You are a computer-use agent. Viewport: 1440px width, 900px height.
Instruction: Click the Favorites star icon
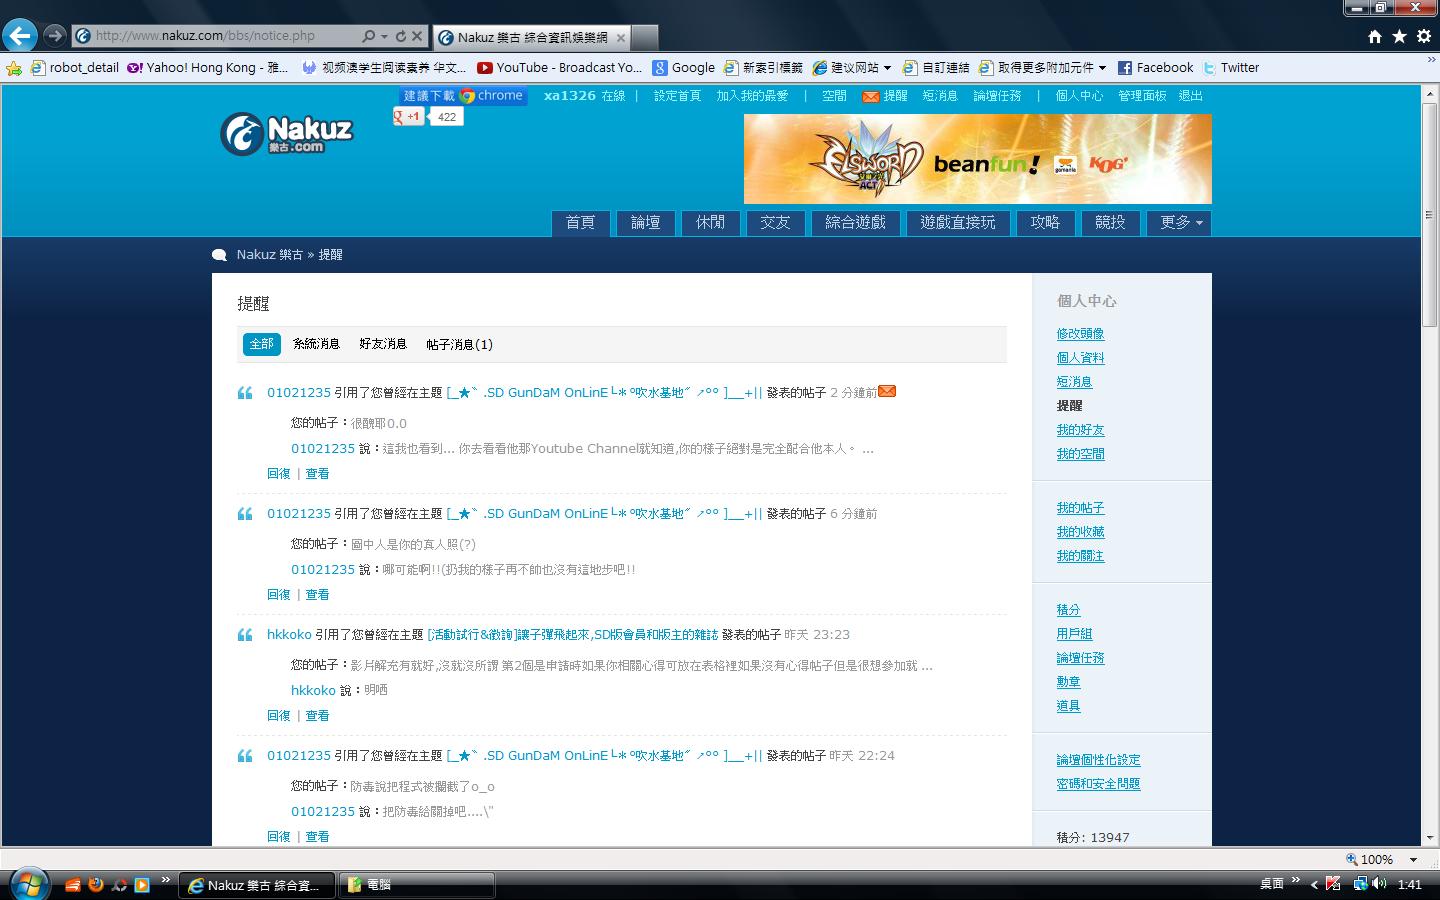pos(1399,36)
